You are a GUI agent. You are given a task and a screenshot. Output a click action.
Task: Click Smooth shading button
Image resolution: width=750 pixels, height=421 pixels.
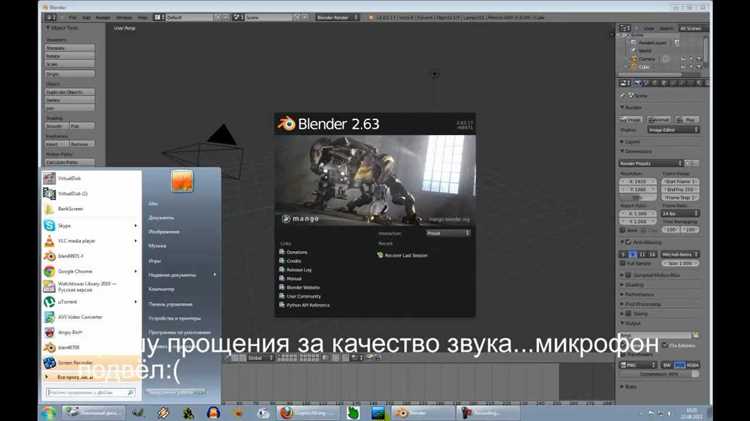(57, 126)
